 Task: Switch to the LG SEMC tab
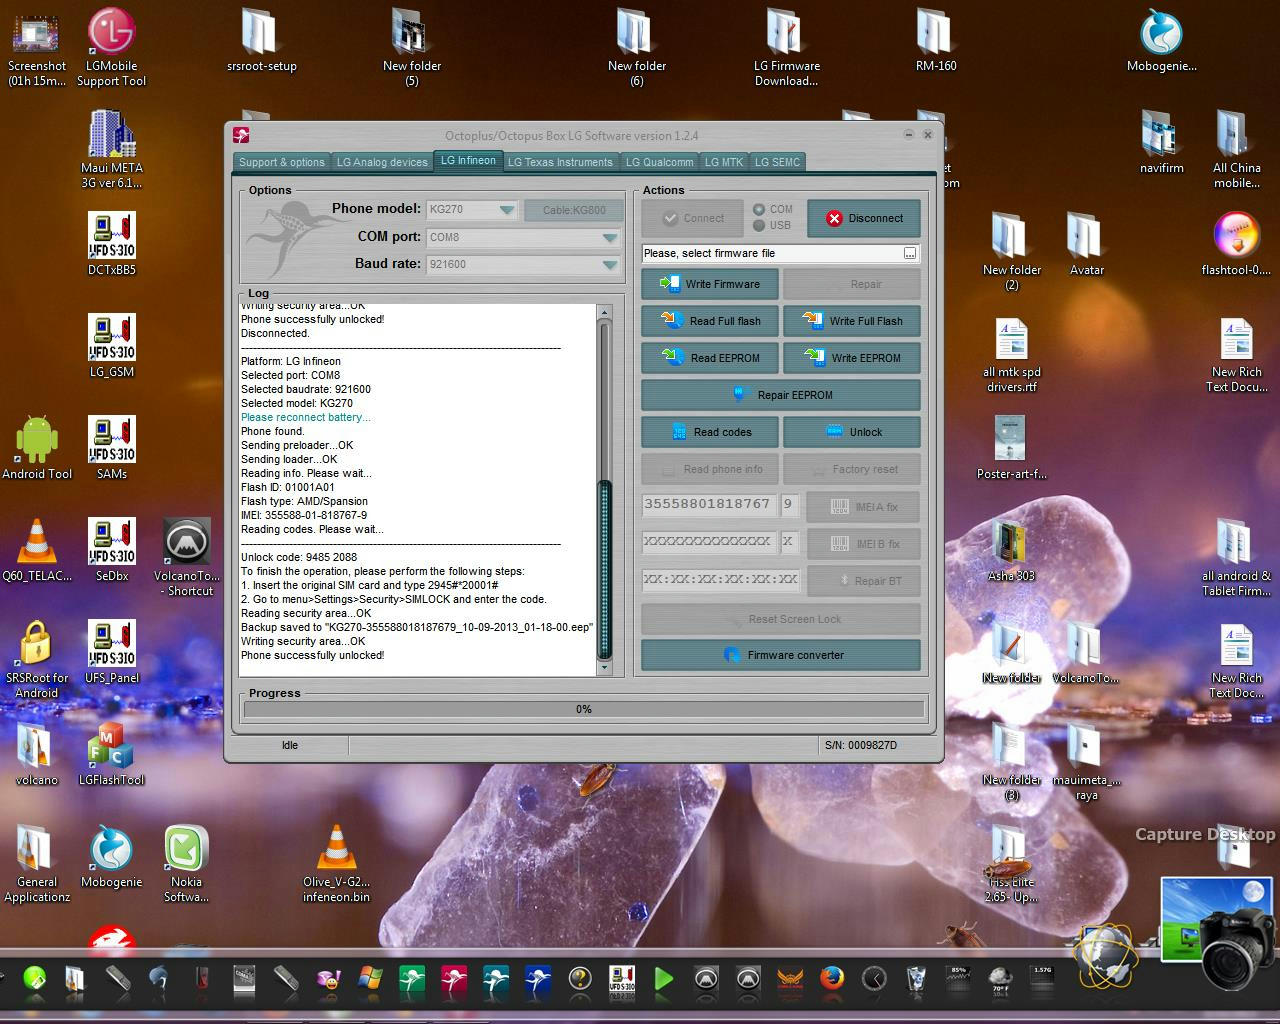click(x=777, y=162)
